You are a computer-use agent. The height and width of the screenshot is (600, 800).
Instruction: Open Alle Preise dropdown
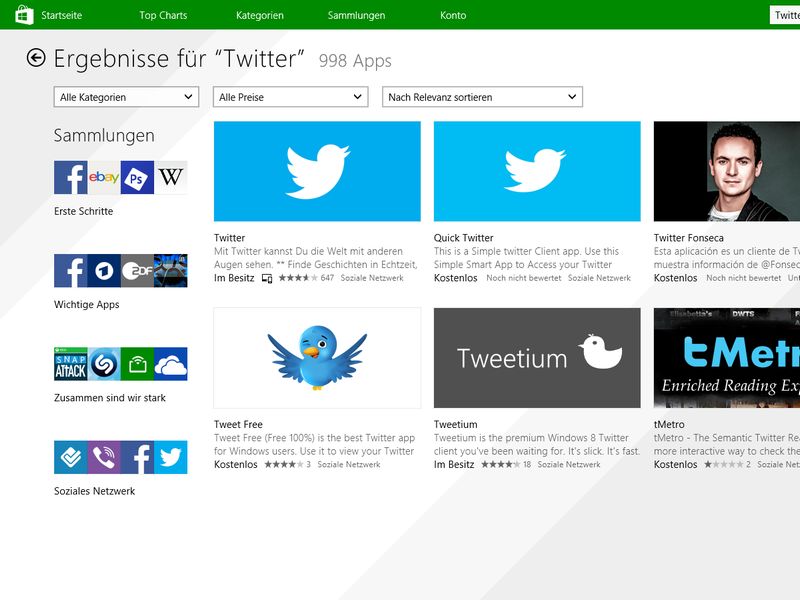pos(290,97)
